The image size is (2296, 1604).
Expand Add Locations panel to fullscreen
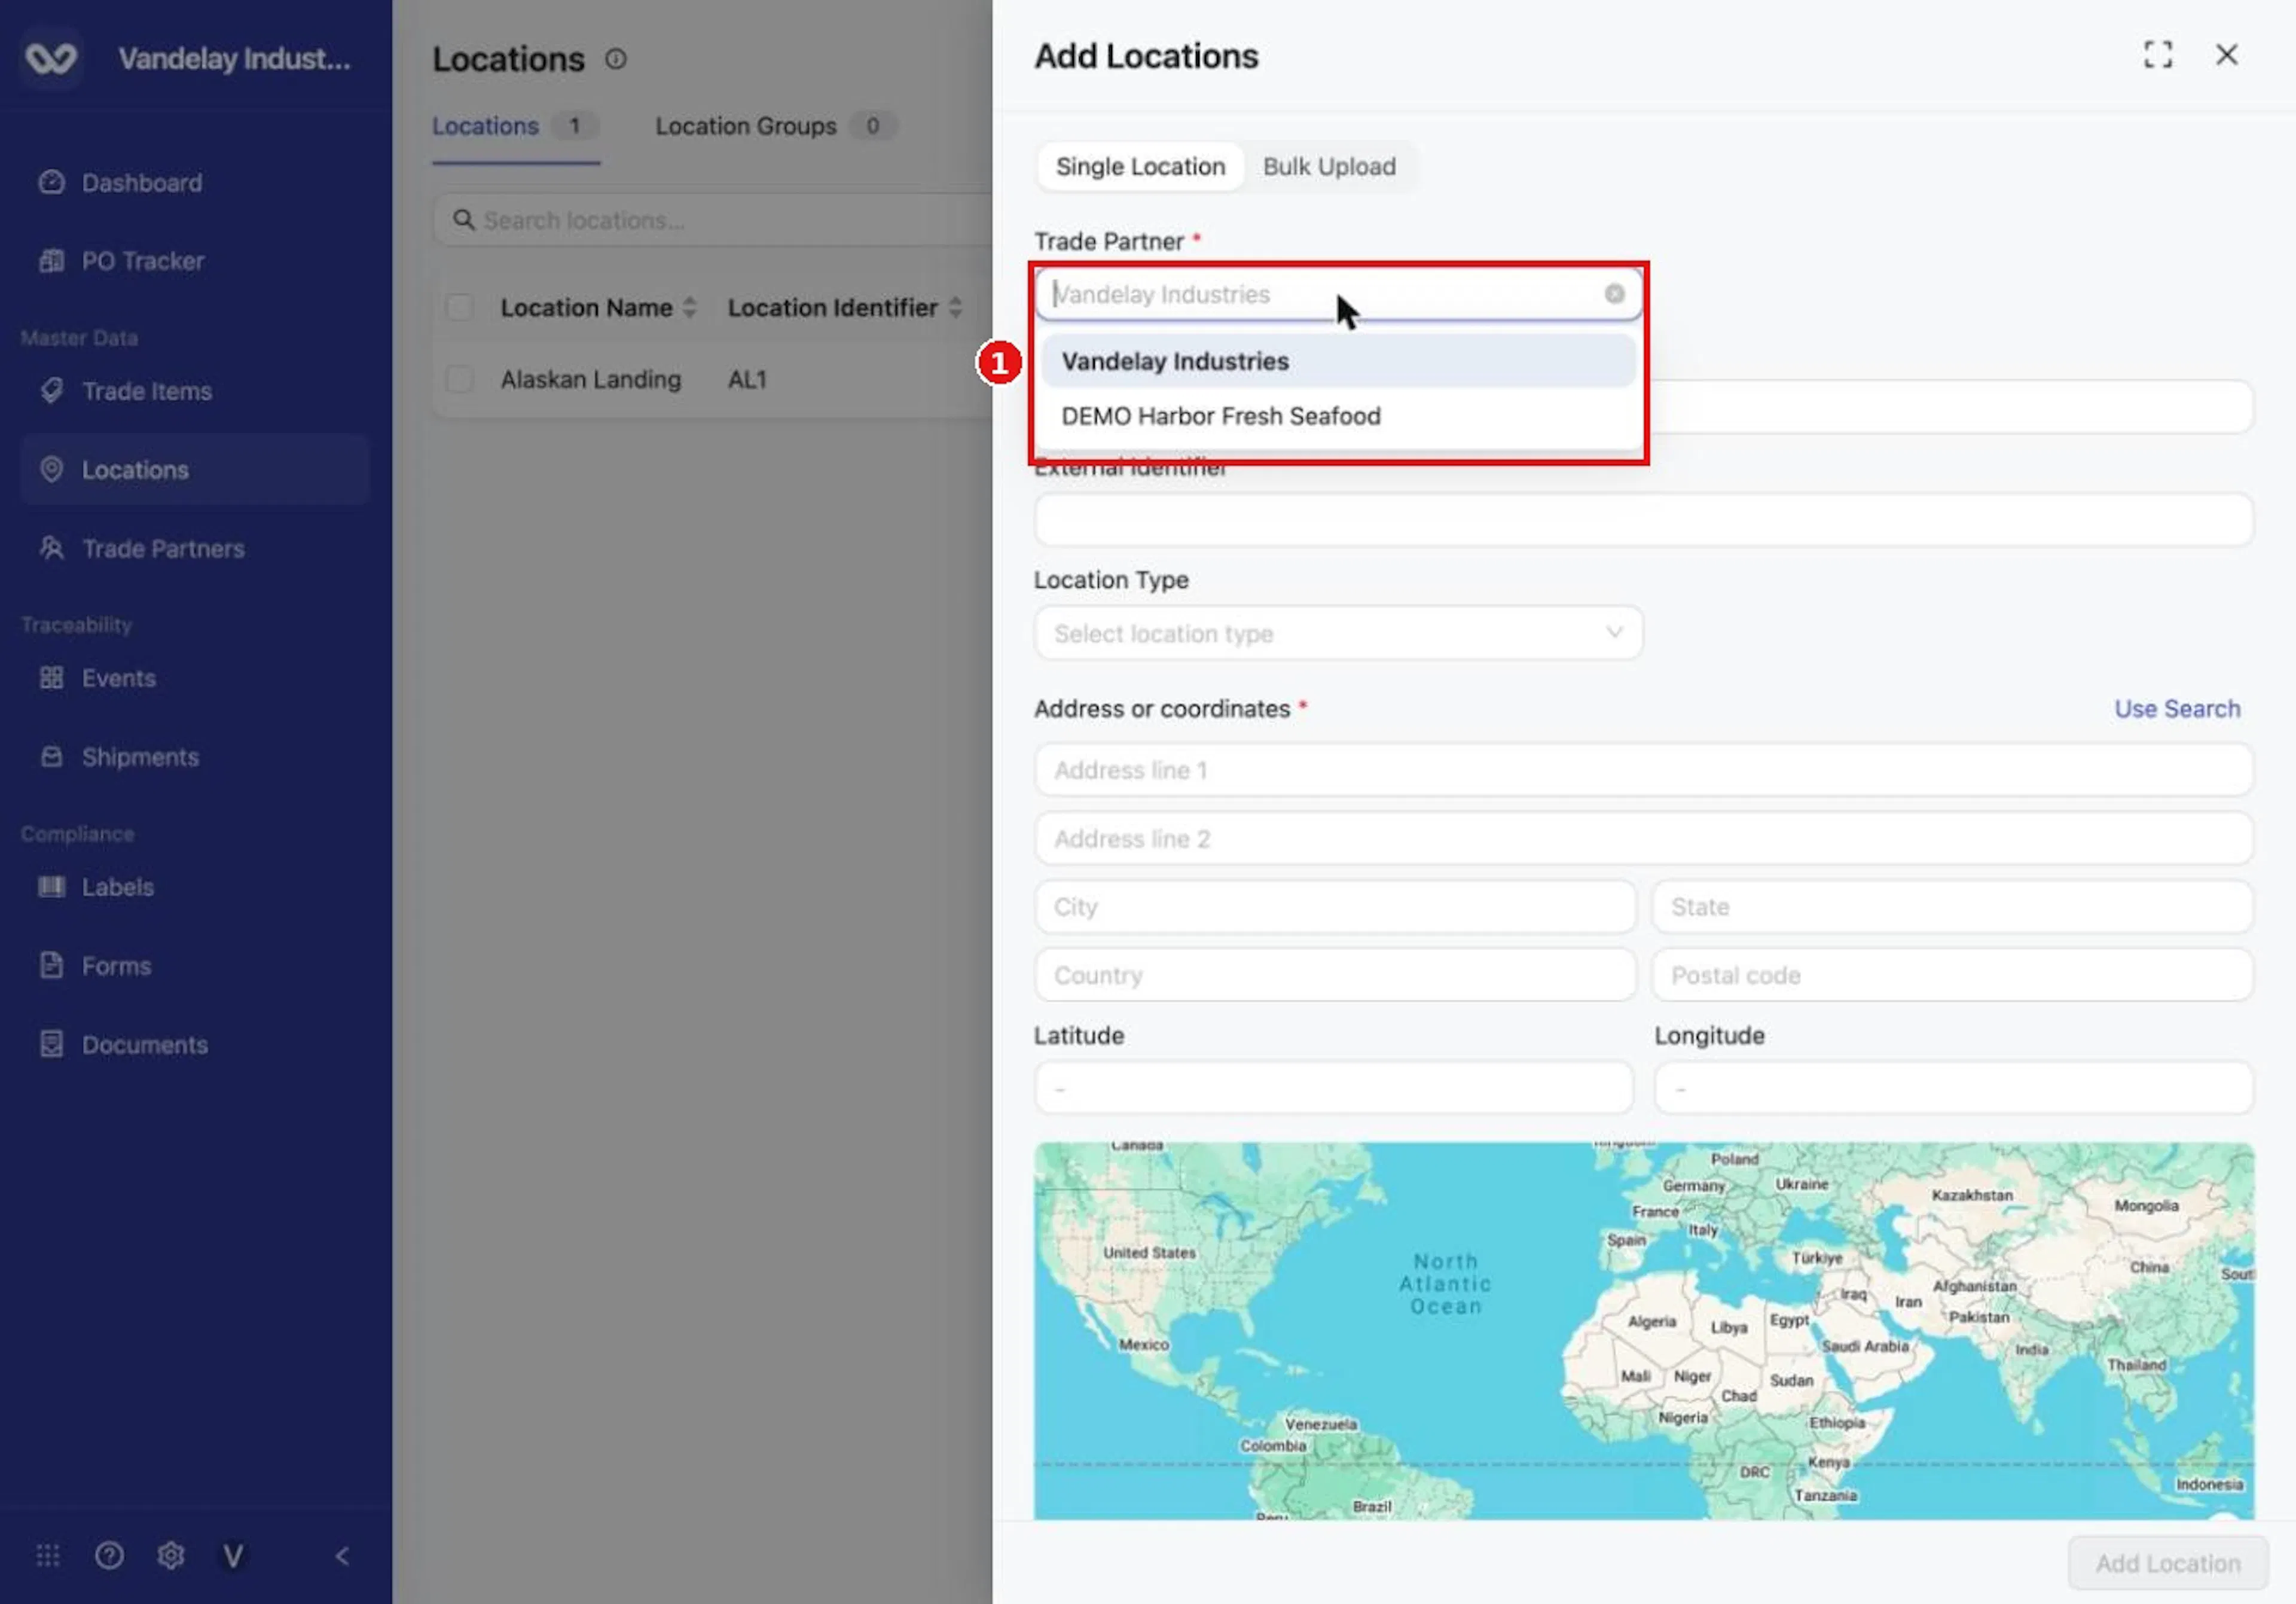(2158, 55)
